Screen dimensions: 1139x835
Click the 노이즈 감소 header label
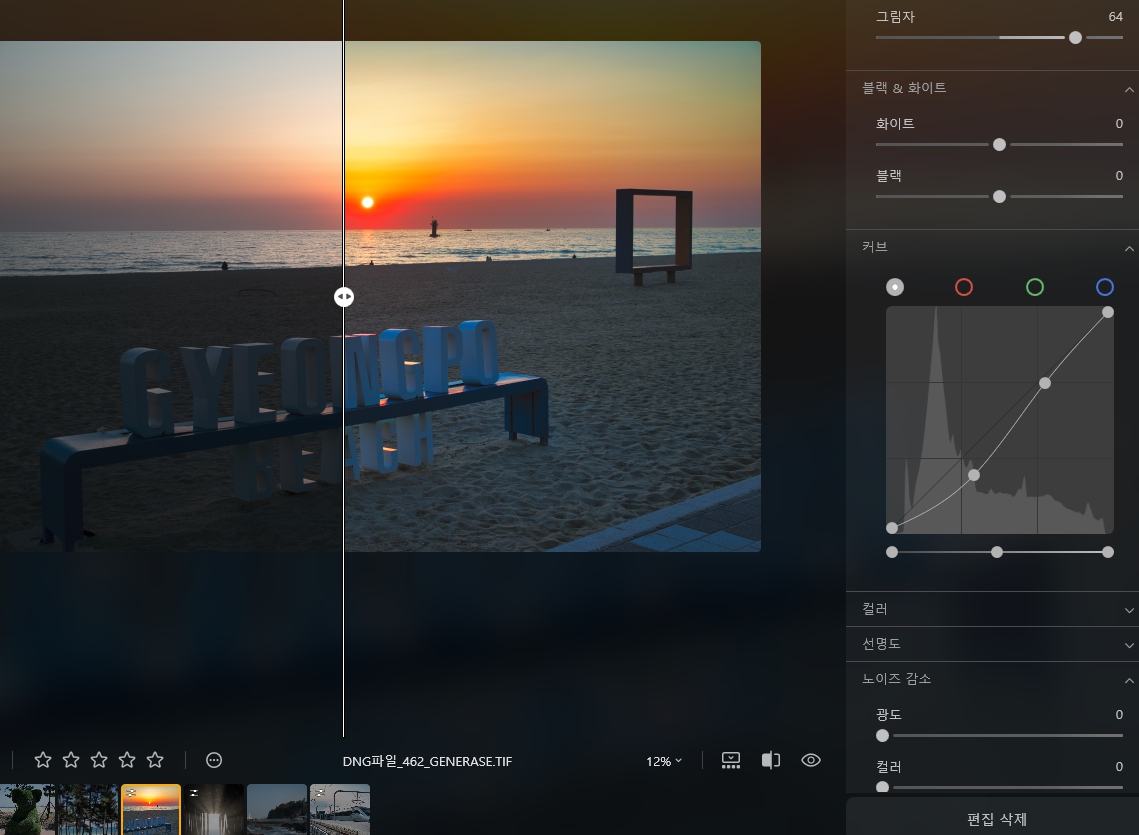(896, 679)
